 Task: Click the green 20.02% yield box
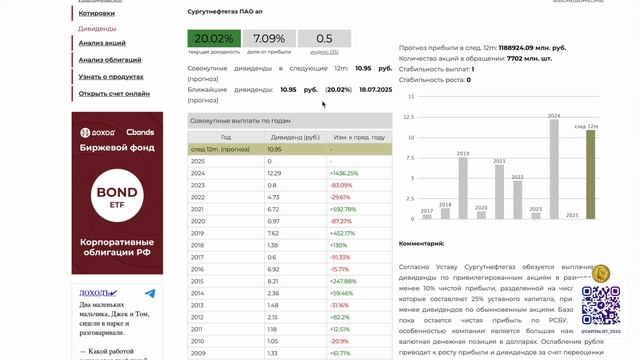point(214,38)
